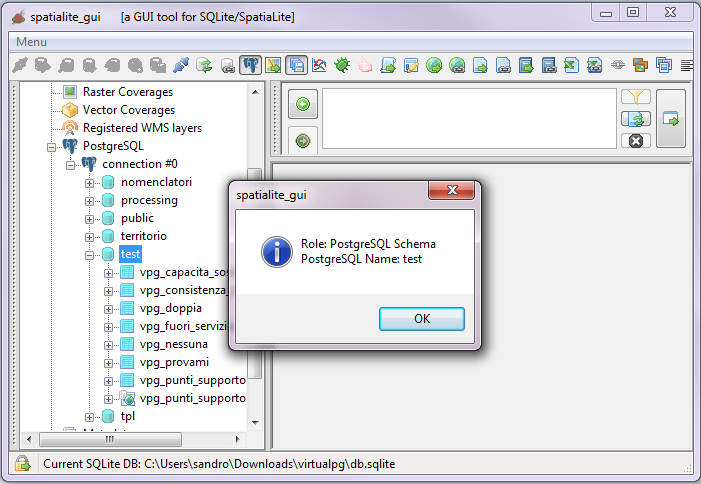Expand the processing schema

click(89, 201)
